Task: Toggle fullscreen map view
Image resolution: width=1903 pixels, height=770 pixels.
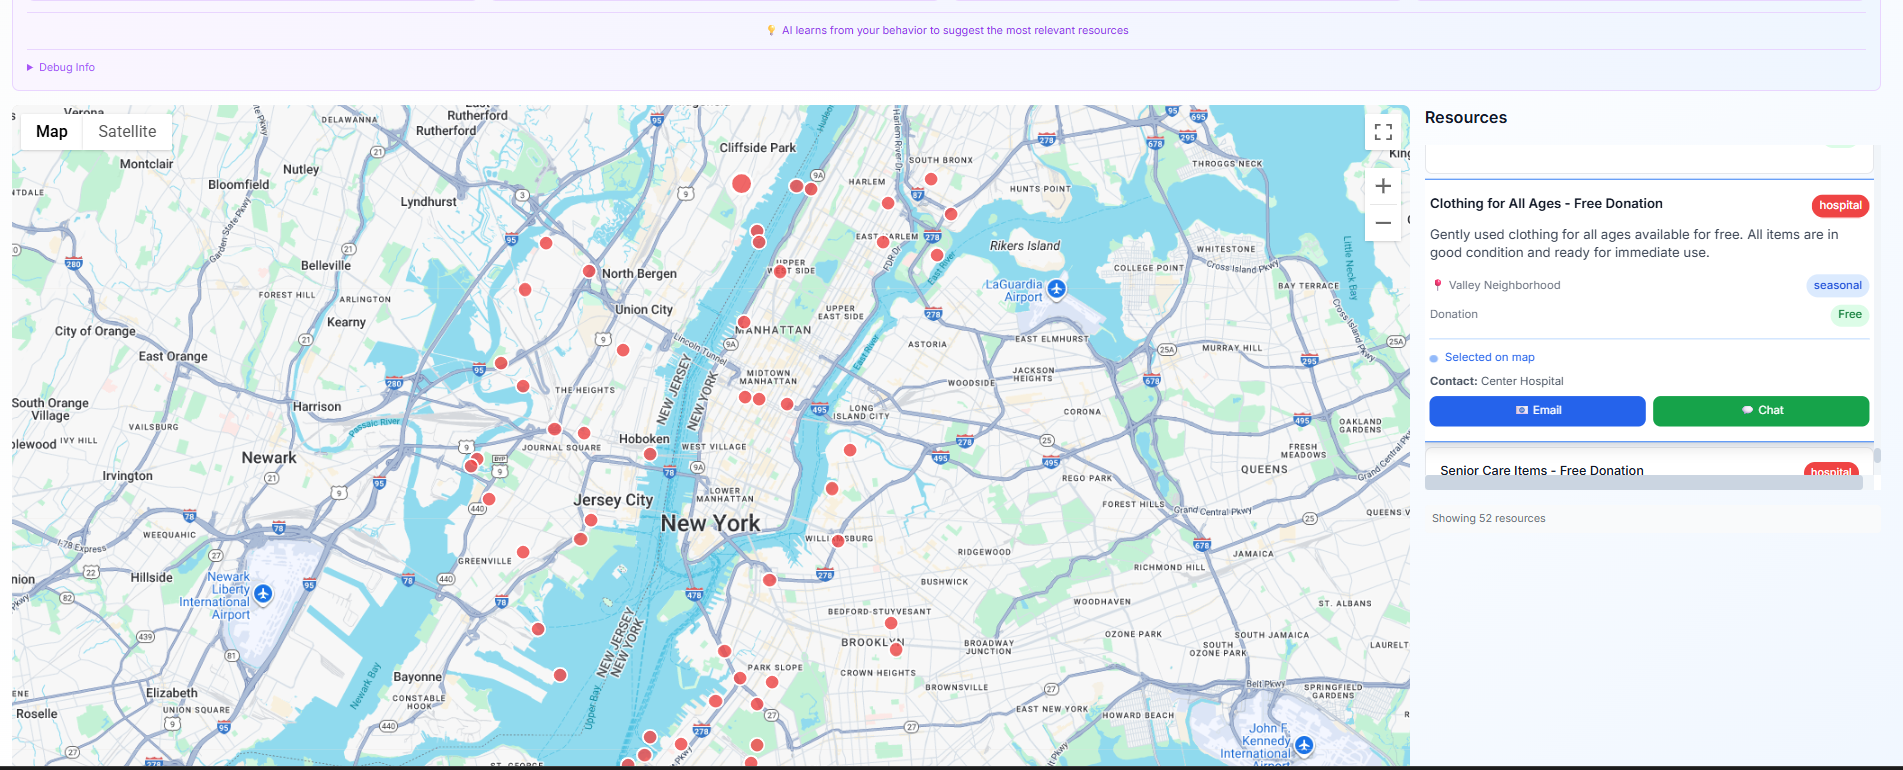Action: (x=1383, y=132)
